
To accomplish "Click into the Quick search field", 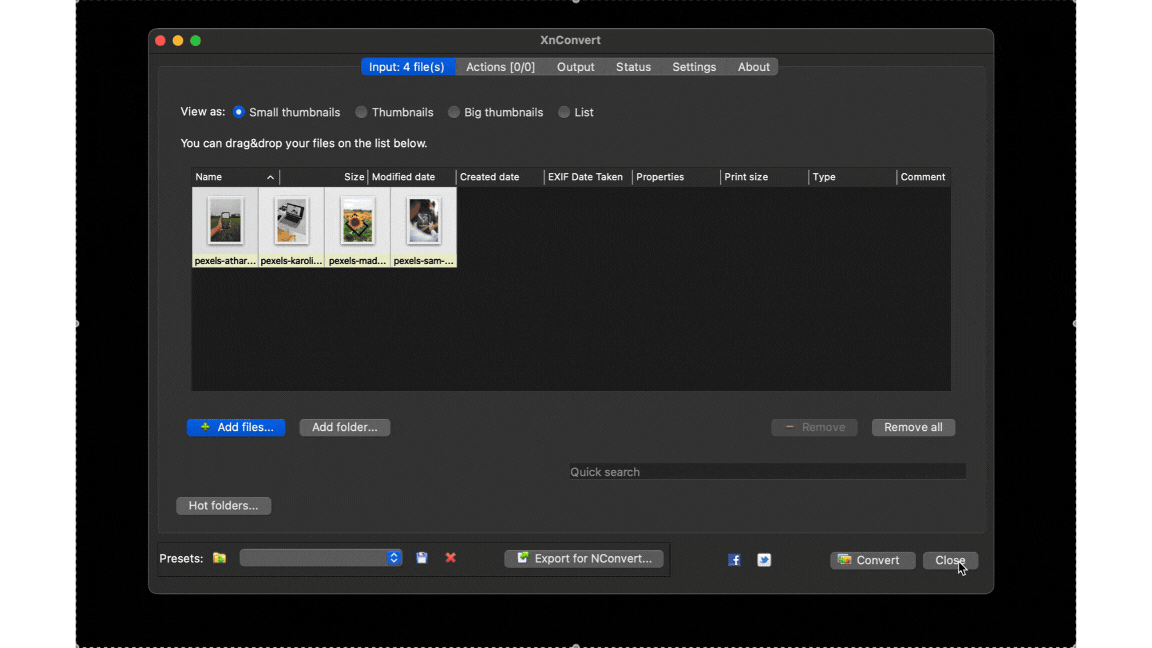I will (767, 472).
